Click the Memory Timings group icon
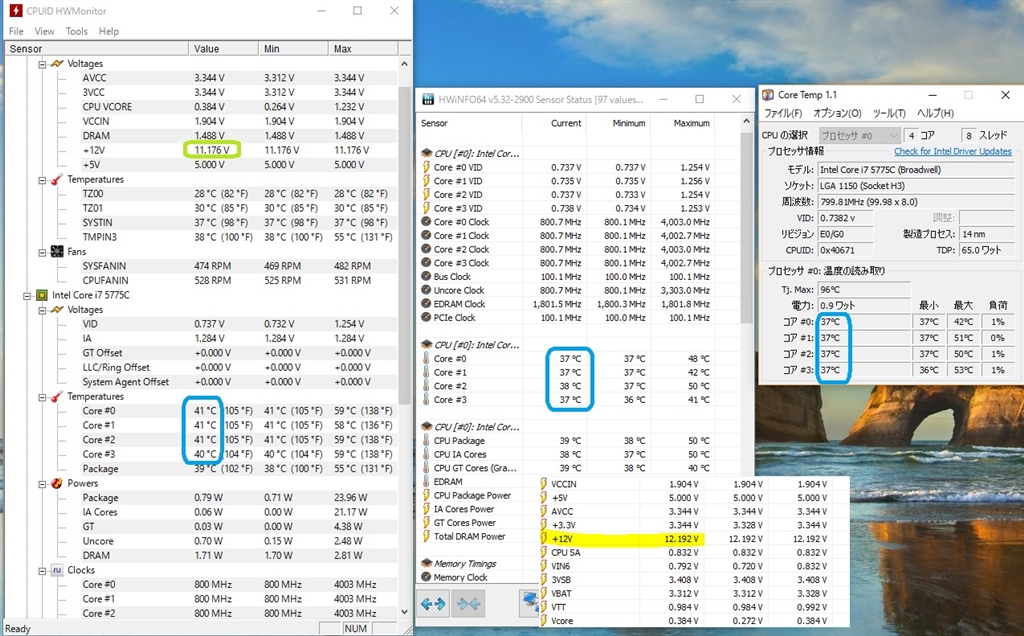1024x636 pixels. tap(426, 564)
